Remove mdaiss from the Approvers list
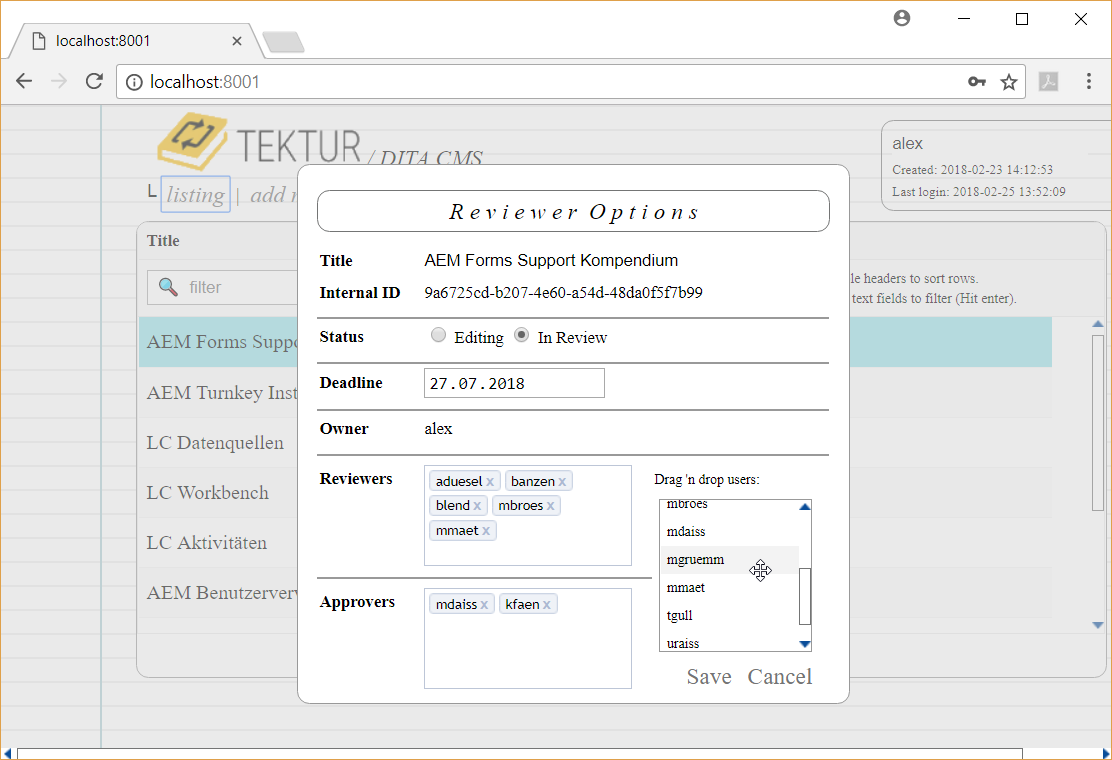Viewport: 1112px width, 760px height. point(484,605)
